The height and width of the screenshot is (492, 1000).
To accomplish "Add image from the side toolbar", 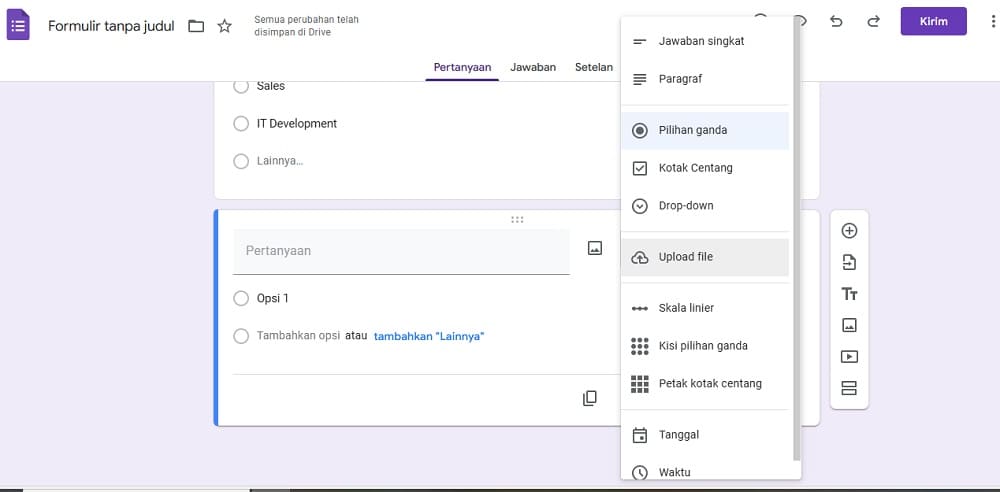I will coord(849,325).
